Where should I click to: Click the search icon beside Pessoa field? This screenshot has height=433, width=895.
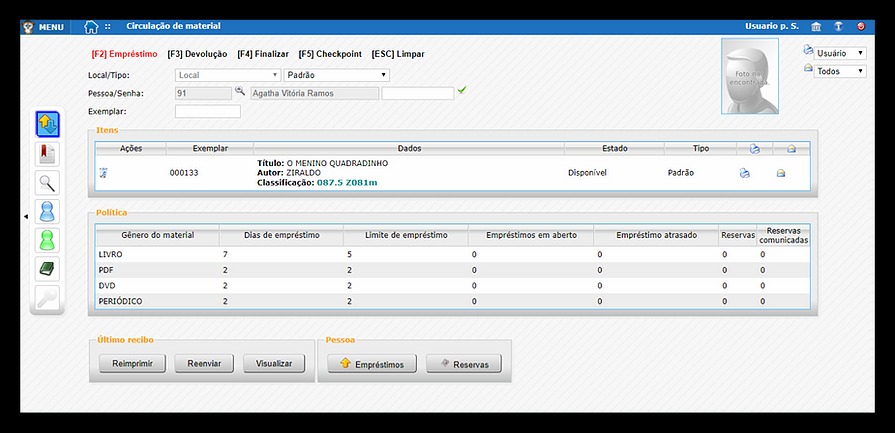point(240,92)
